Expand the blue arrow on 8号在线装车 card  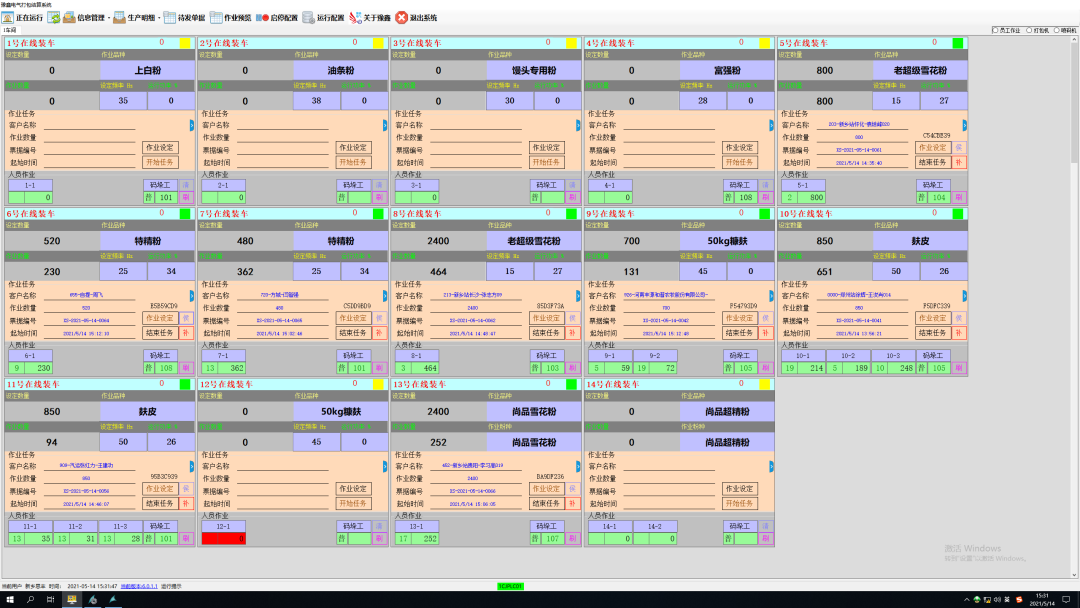578,296
